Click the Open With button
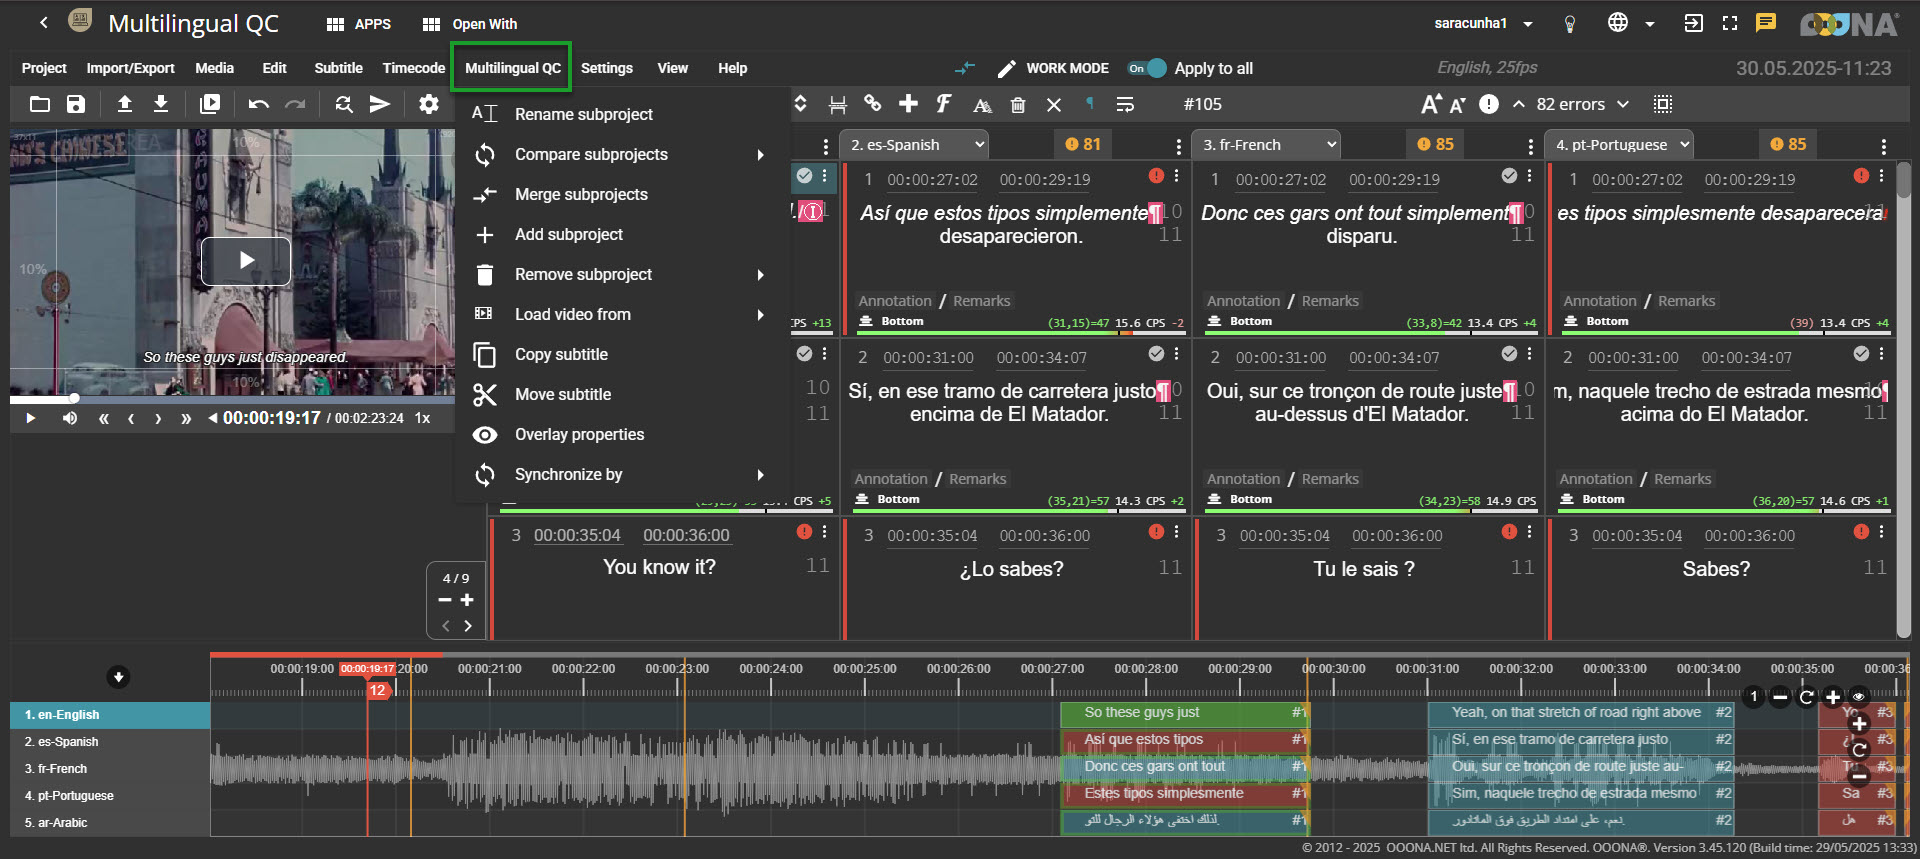Viewport: 1920px width, 859px height. (470, 24)
